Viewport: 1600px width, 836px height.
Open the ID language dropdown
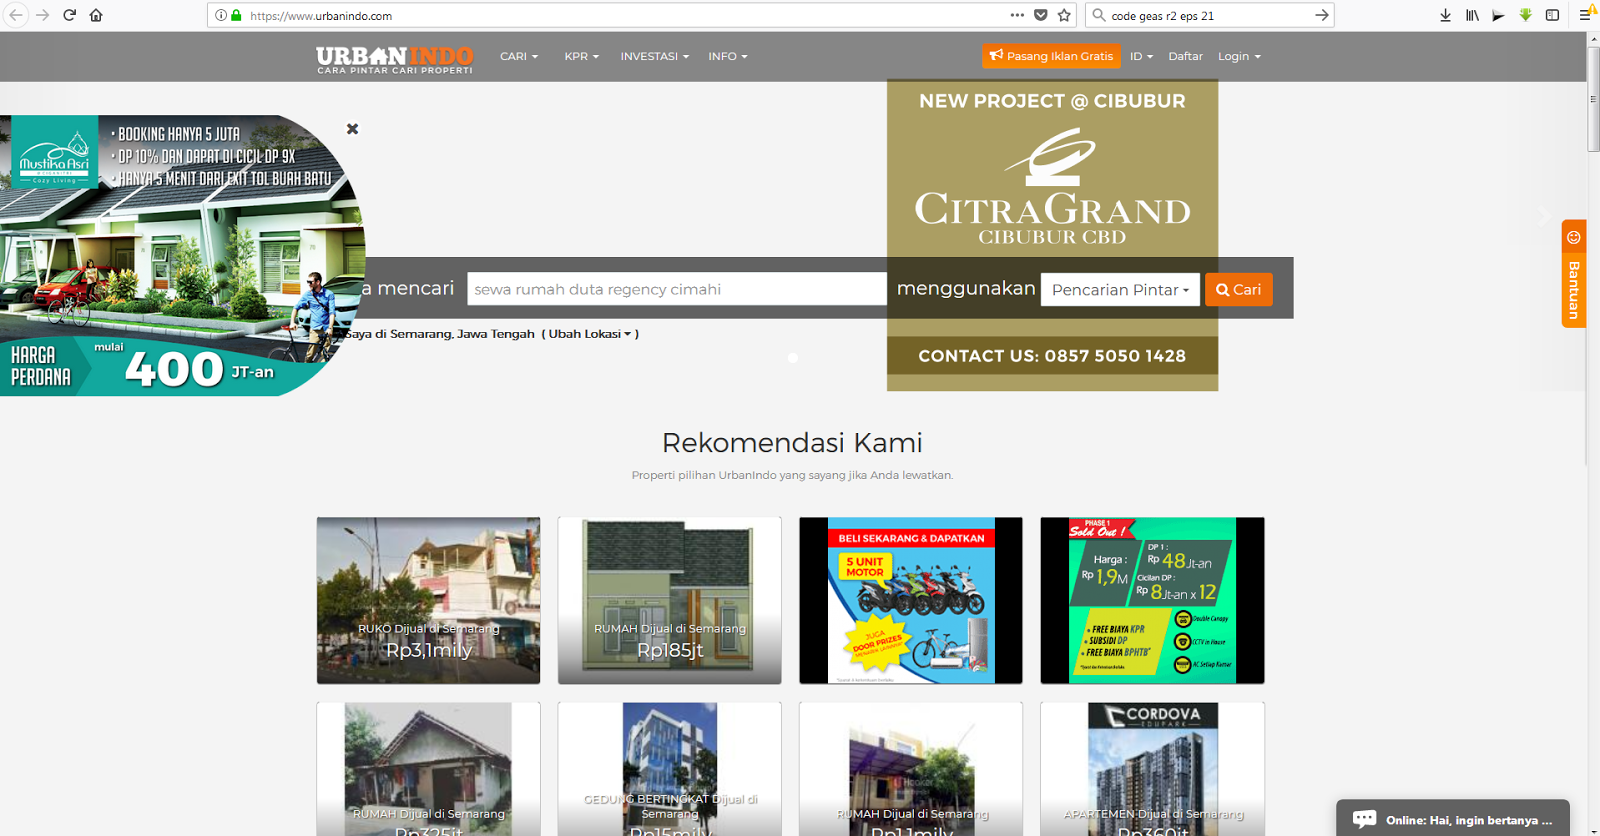pyautogui.click(x=1141, y=56)
